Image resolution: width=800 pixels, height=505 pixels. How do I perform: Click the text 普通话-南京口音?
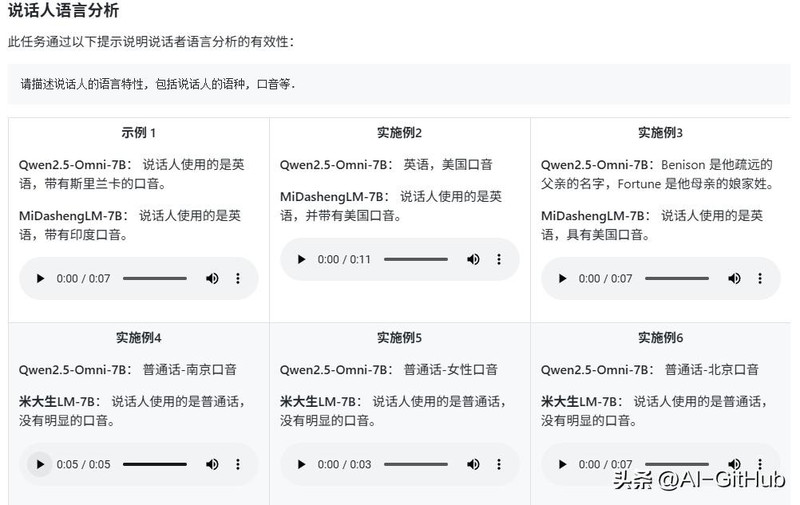(189, 370)
